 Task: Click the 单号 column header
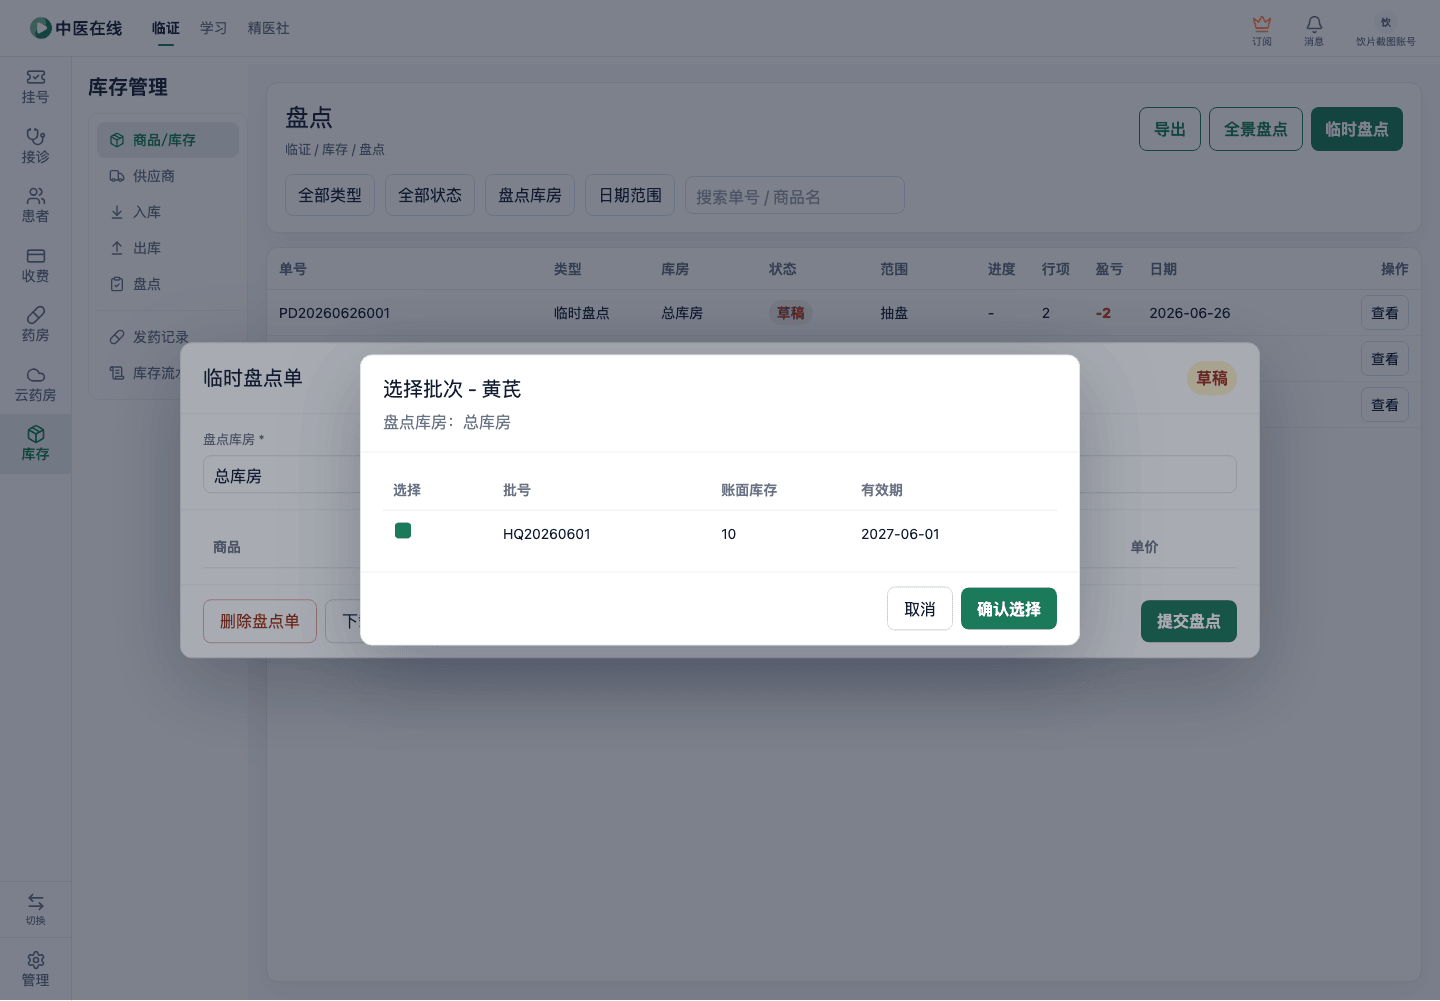click(293, 269)
